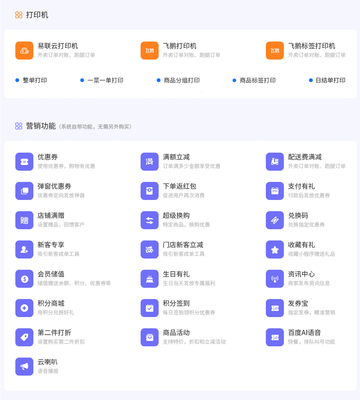
Task: Click the 易联云打印机 title text
Action: tap(58, 46)
